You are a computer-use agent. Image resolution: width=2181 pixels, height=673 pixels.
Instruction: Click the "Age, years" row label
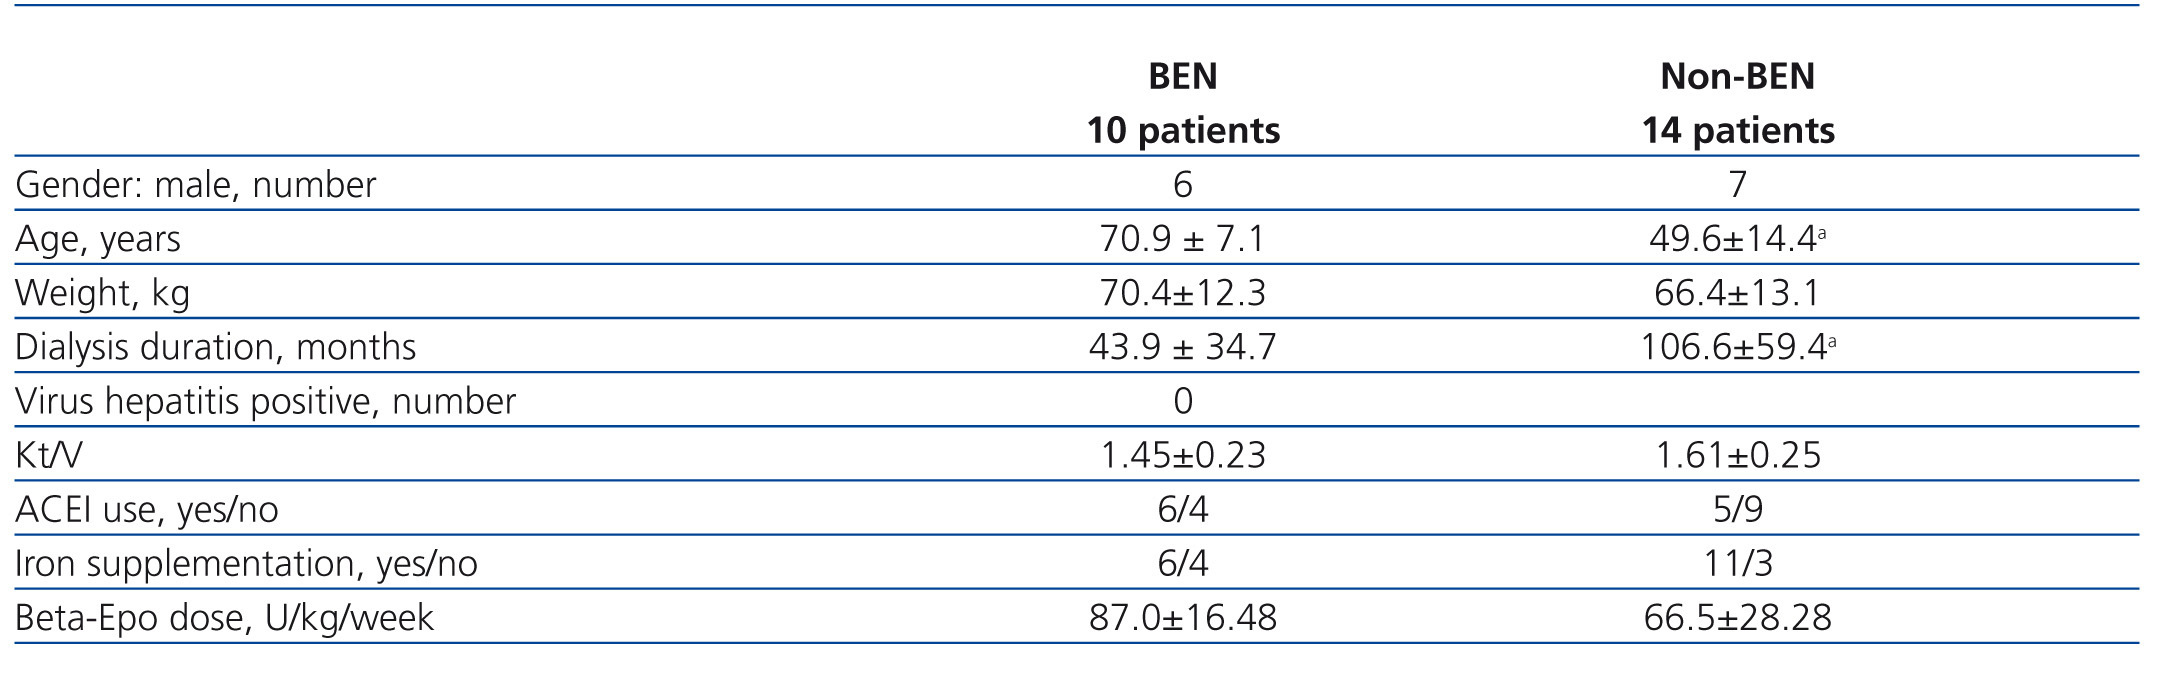[98, 239]
